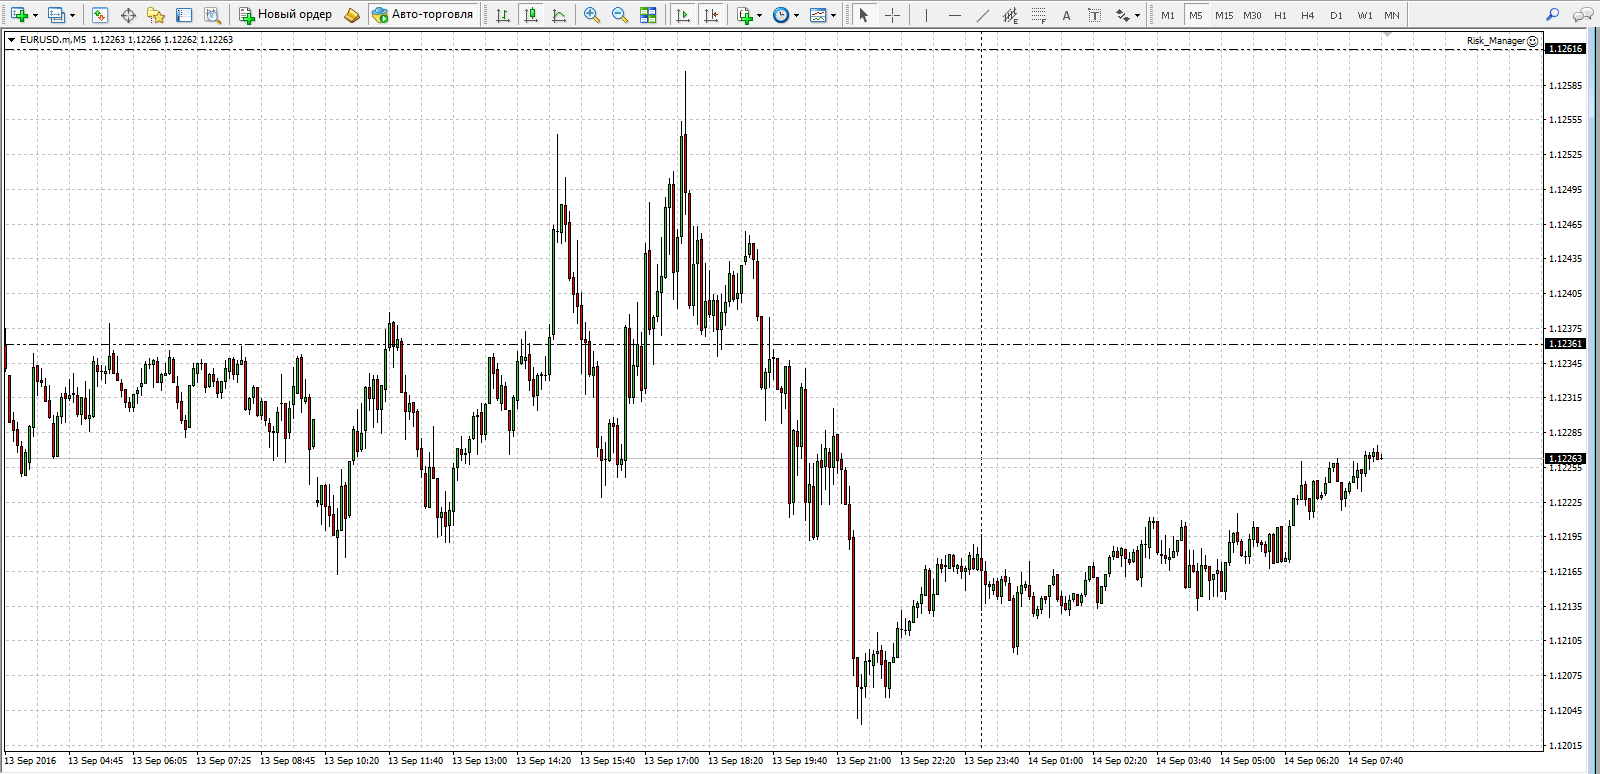
Task: Click the 1.12361 horizontal price level line
Action: 770,344
